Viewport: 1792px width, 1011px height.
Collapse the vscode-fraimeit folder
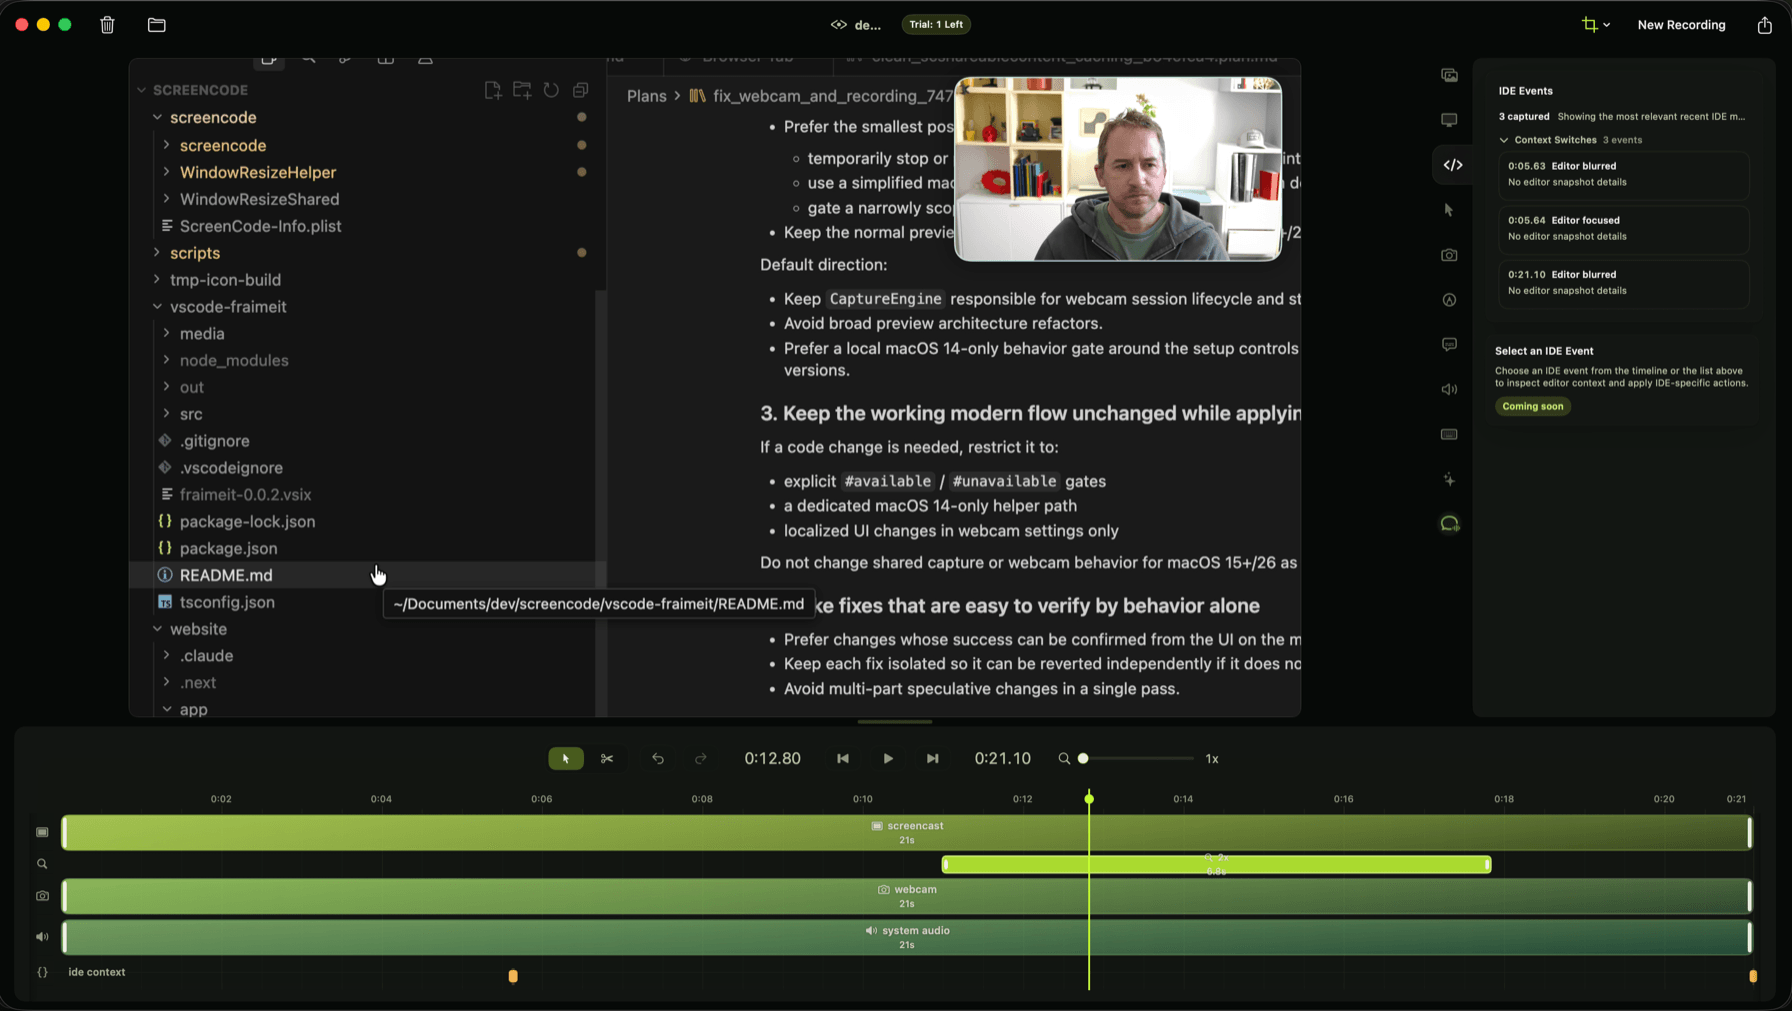(157, 307)
